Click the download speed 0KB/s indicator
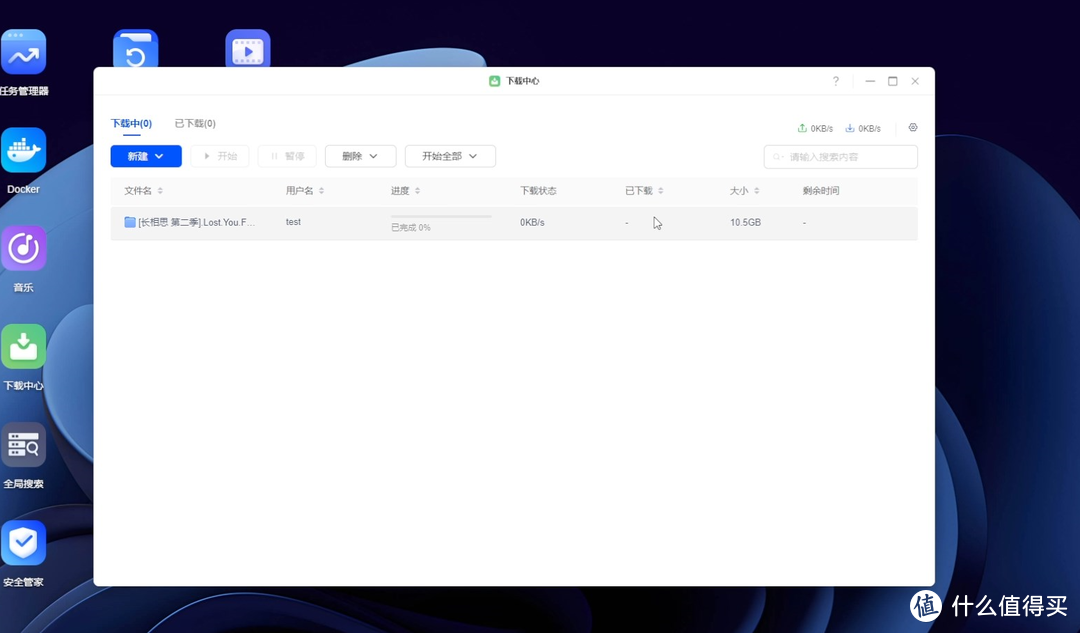The image size is (1080, 633). 863,128
